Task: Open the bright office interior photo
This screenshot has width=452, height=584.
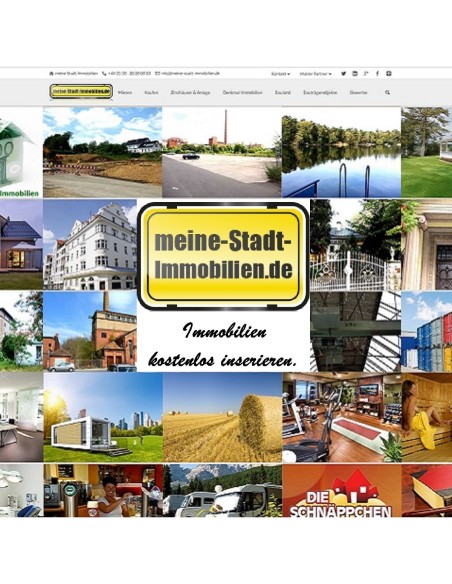Action: click(22, 417)
